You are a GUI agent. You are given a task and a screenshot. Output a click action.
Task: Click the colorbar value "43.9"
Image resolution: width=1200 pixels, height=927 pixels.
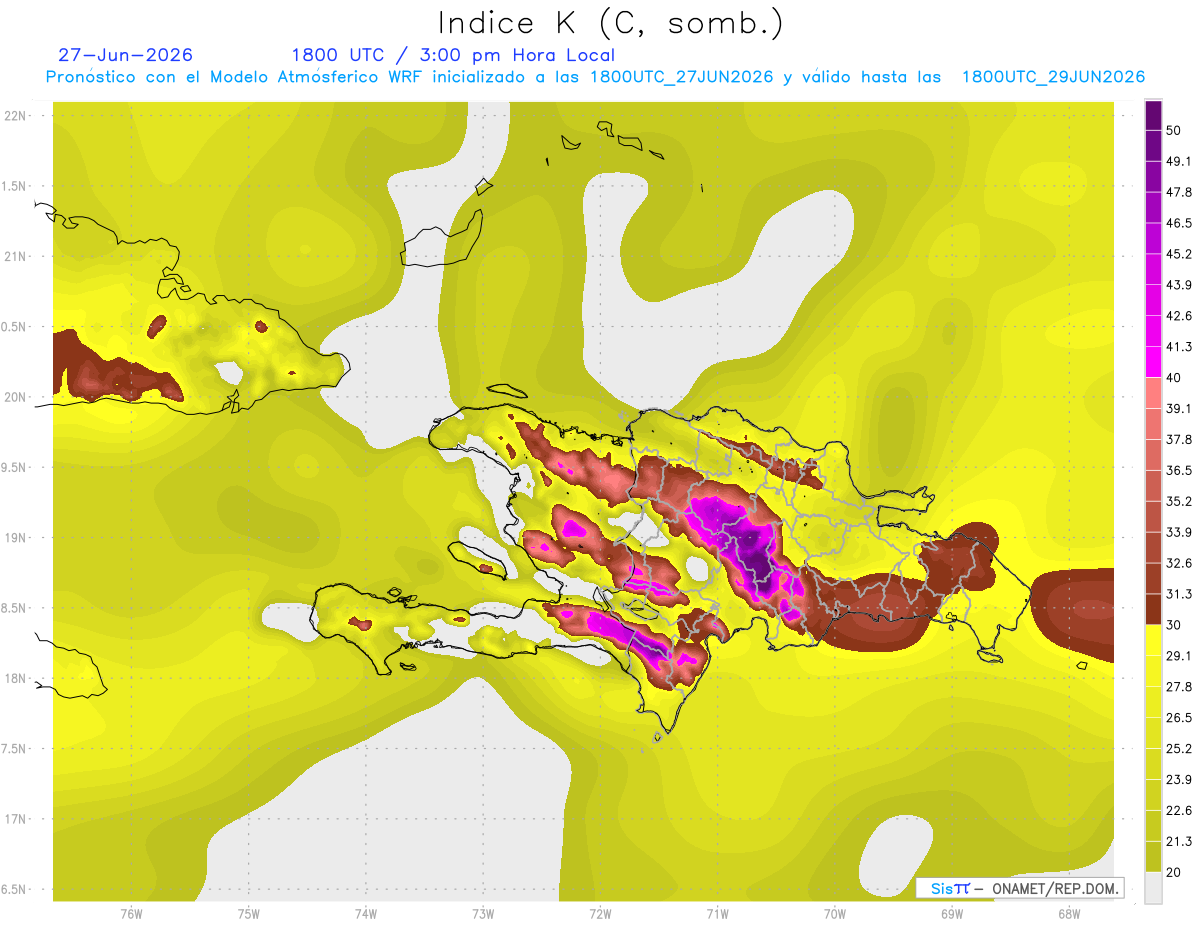pos(1180,285)
